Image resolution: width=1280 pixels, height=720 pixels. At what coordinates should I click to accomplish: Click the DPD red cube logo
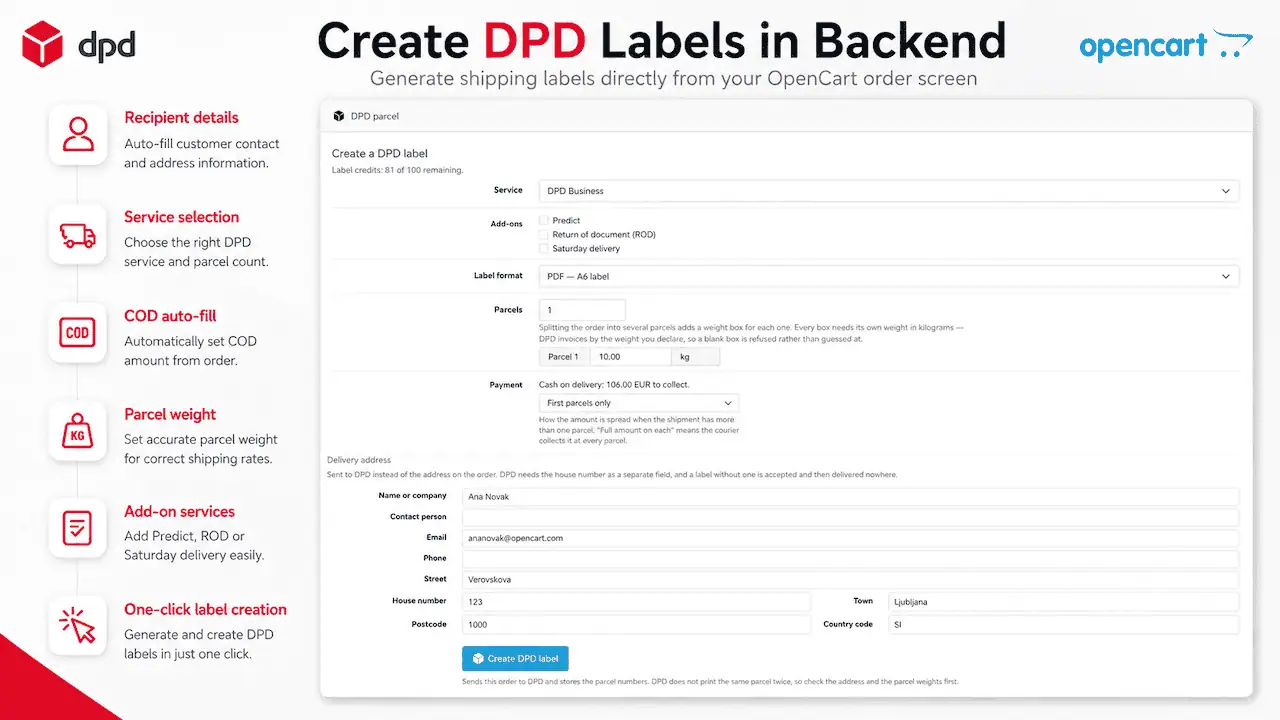click(43, 45)
